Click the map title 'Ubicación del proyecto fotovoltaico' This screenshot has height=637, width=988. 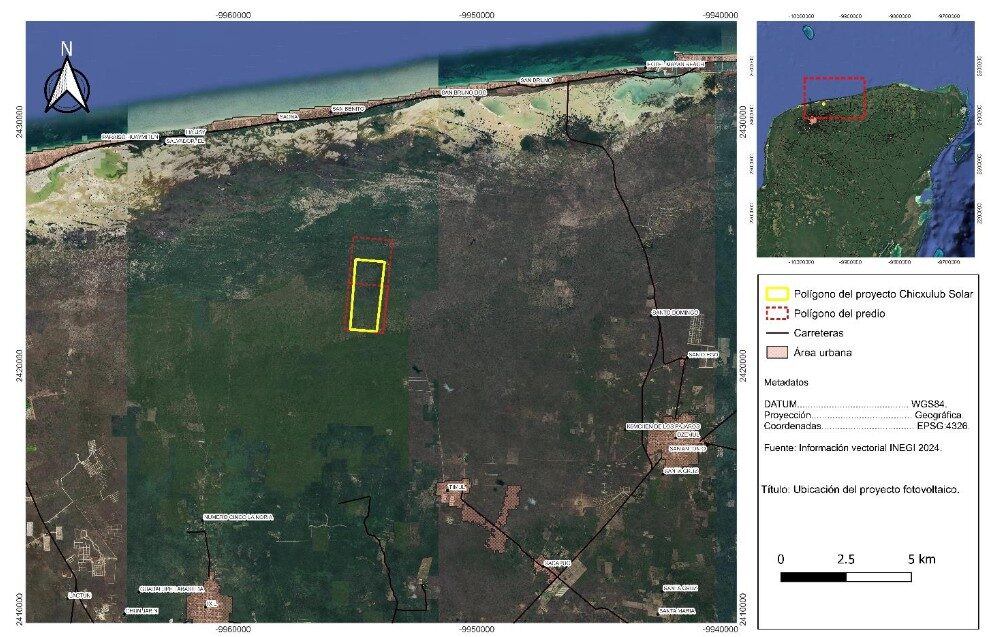click(861, 489)
